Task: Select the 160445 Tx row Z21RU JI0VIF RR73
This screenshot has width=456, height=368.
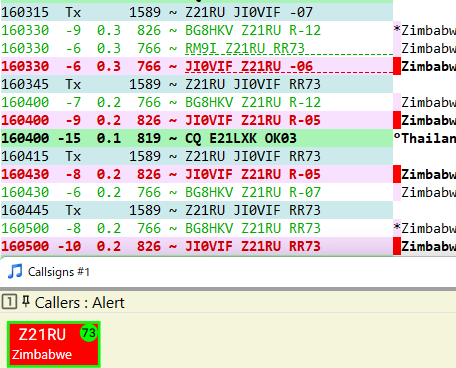Action: 197,210
